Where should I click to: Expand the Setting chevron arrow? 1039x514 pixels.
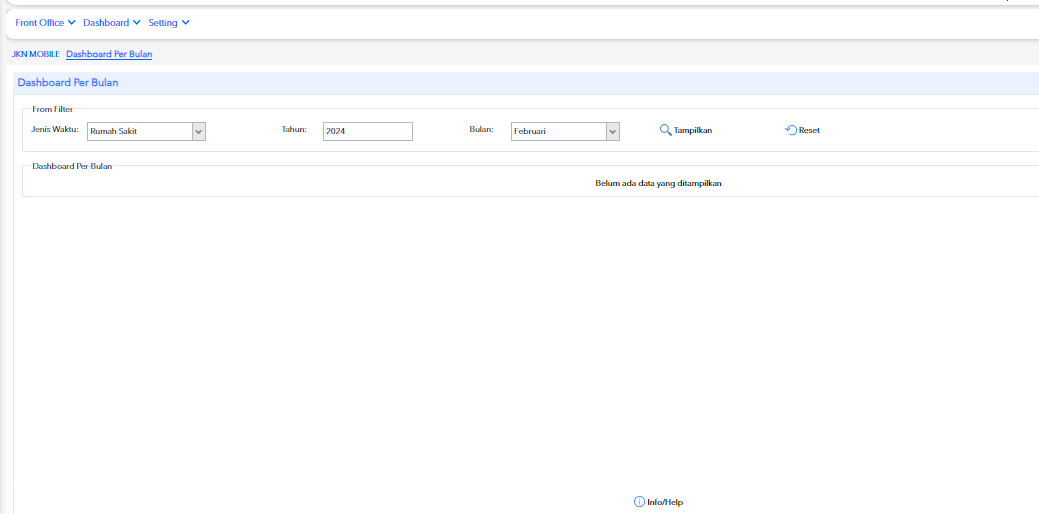click(x=186, y=23)
